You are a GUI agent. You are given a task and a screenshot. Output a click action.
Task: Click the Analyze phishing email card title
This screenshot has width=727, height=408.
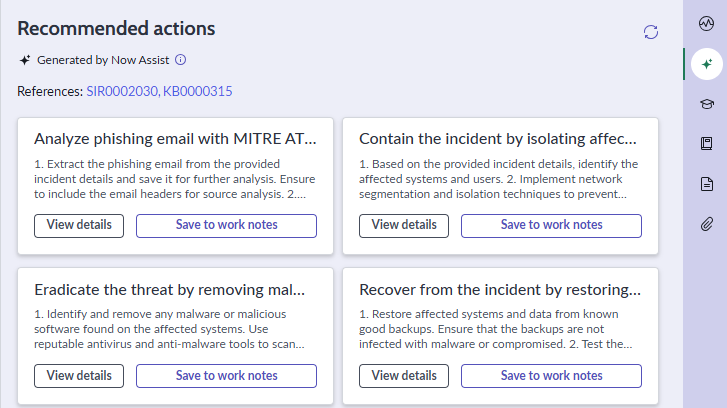(x=175, y=139)
